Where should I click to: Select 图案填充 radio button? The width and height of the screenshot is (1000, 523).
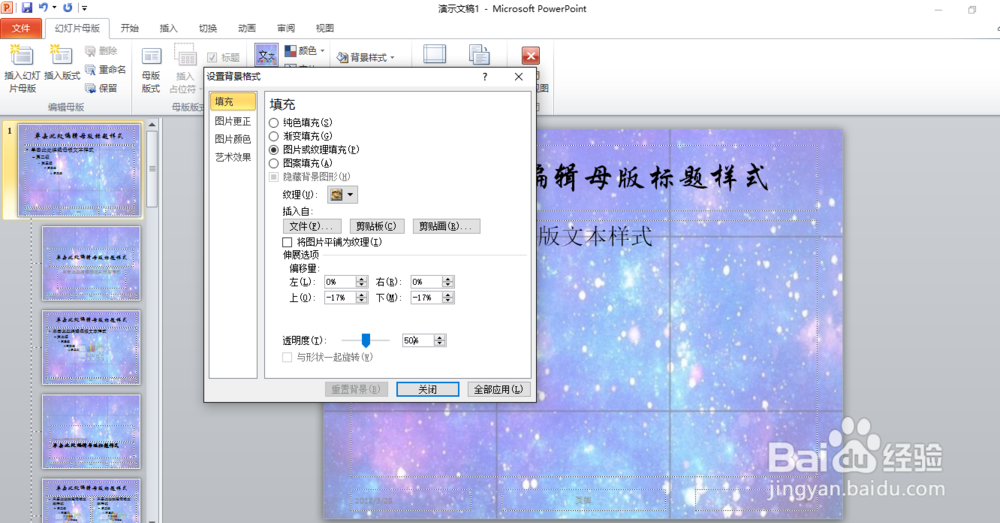tap(274, 163)
